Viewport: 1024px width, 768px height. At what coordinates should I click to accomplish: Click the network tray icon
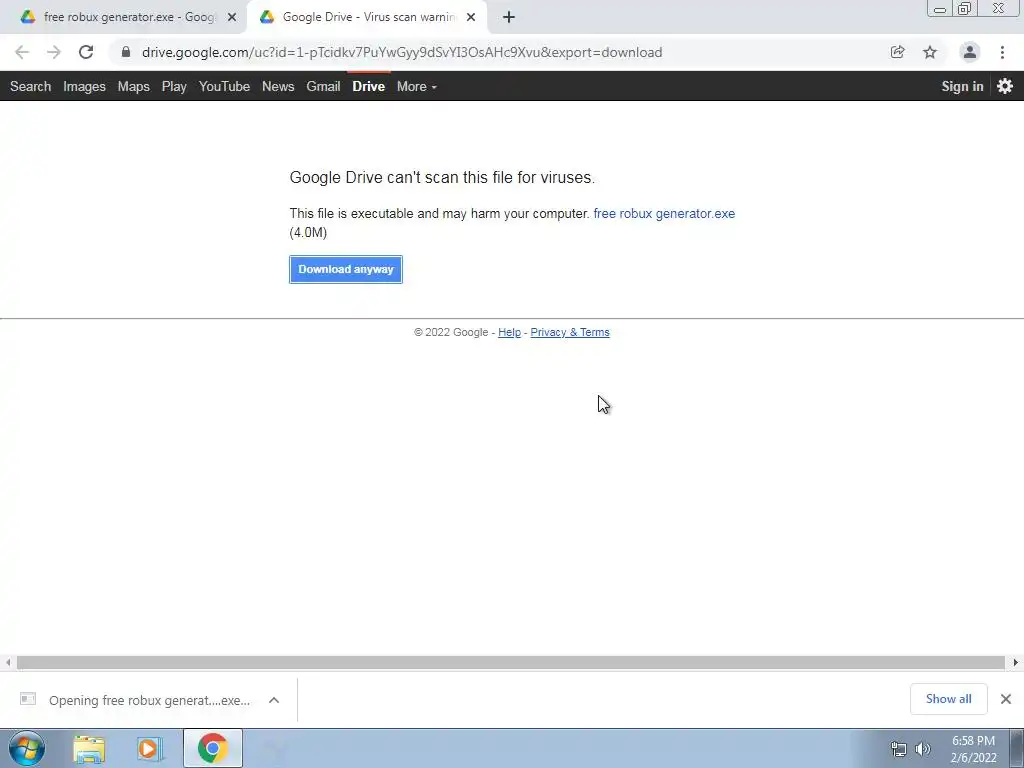coord(899,749)
